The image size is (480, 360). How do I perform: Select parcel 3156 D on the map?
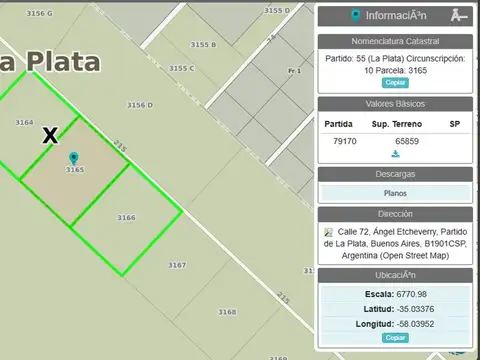[140, 105]
